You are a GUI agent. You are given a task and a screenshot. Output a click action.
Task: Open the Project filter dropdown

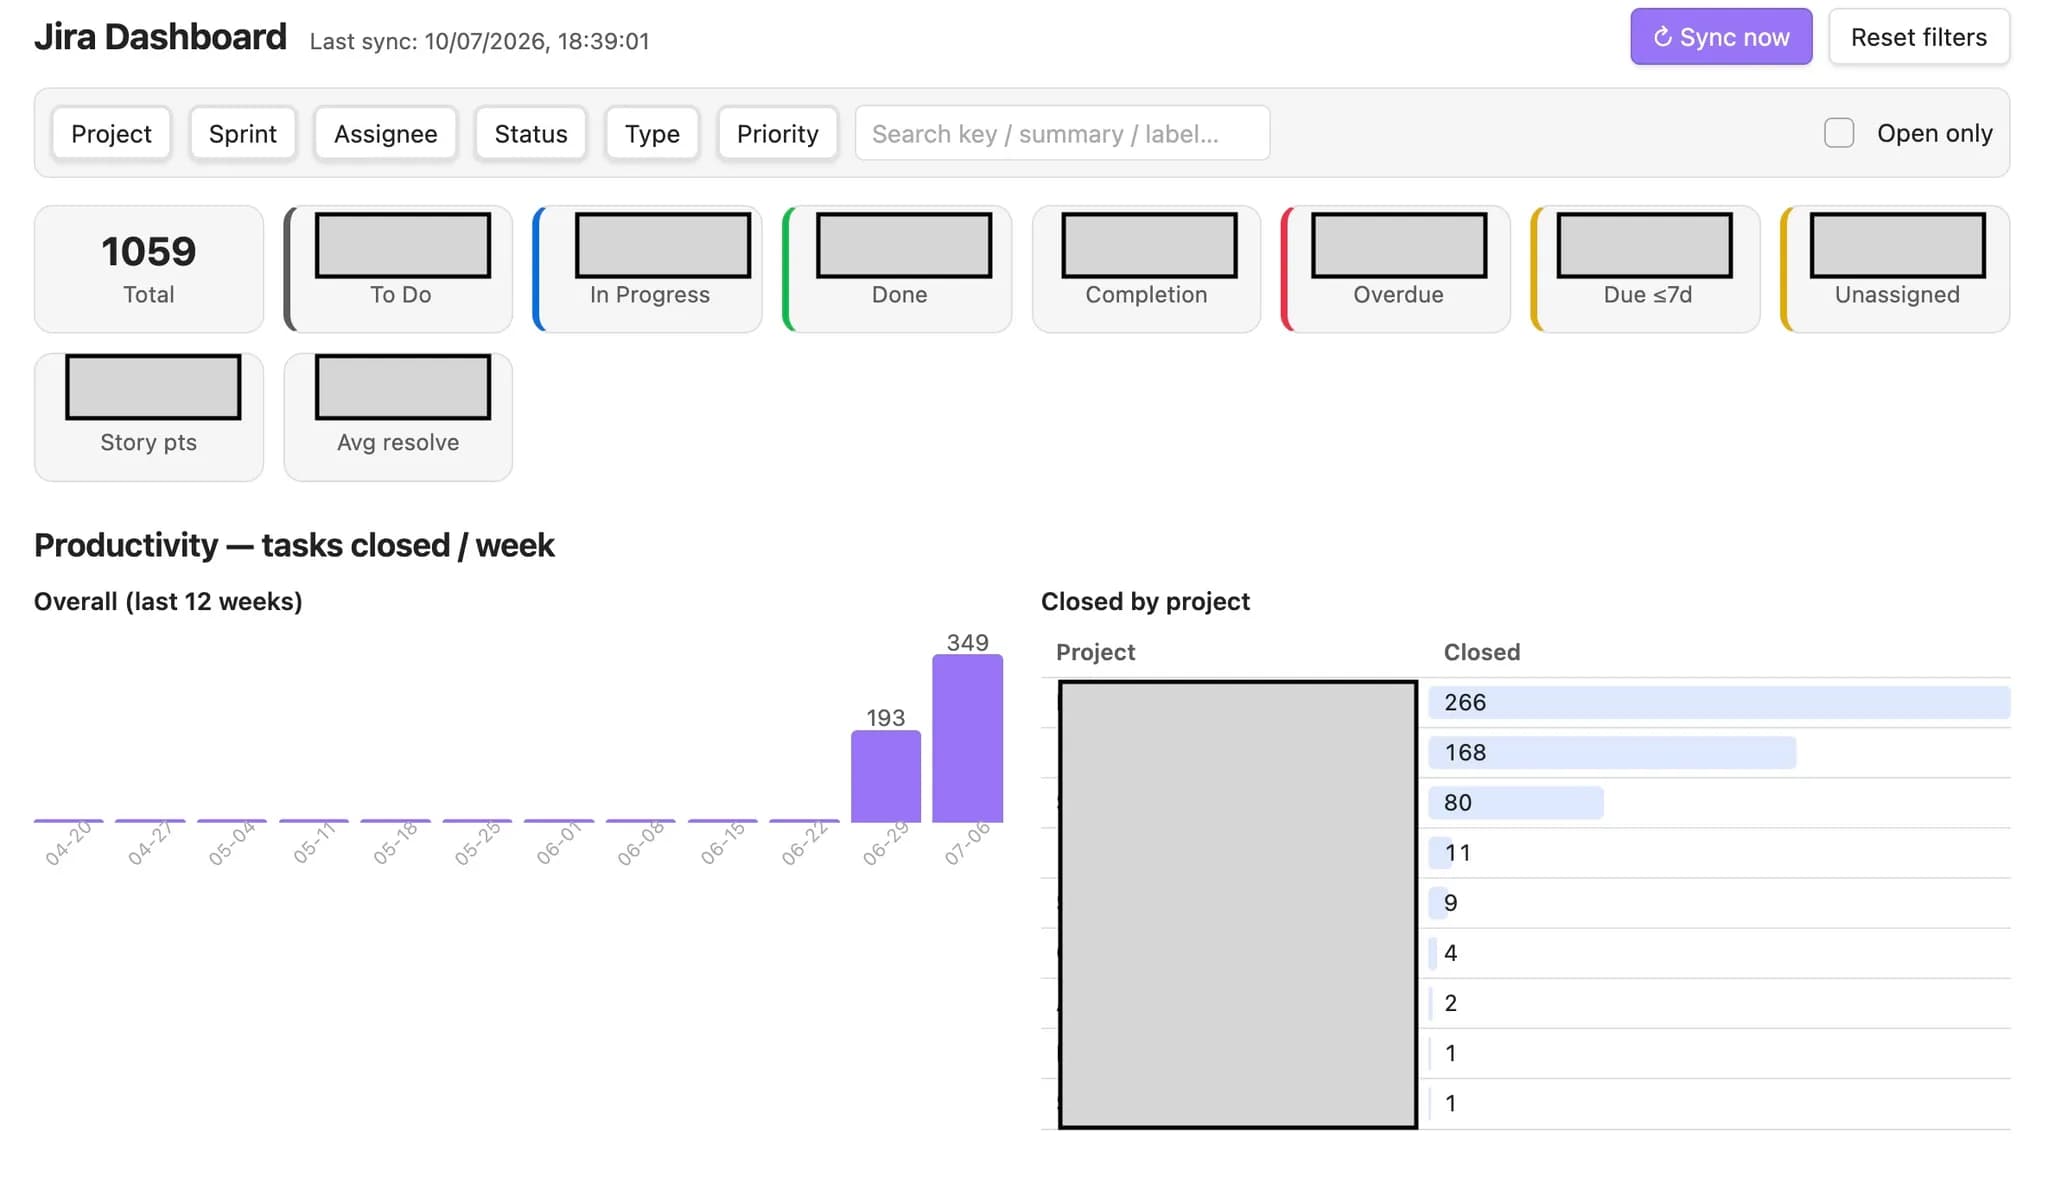111,133
